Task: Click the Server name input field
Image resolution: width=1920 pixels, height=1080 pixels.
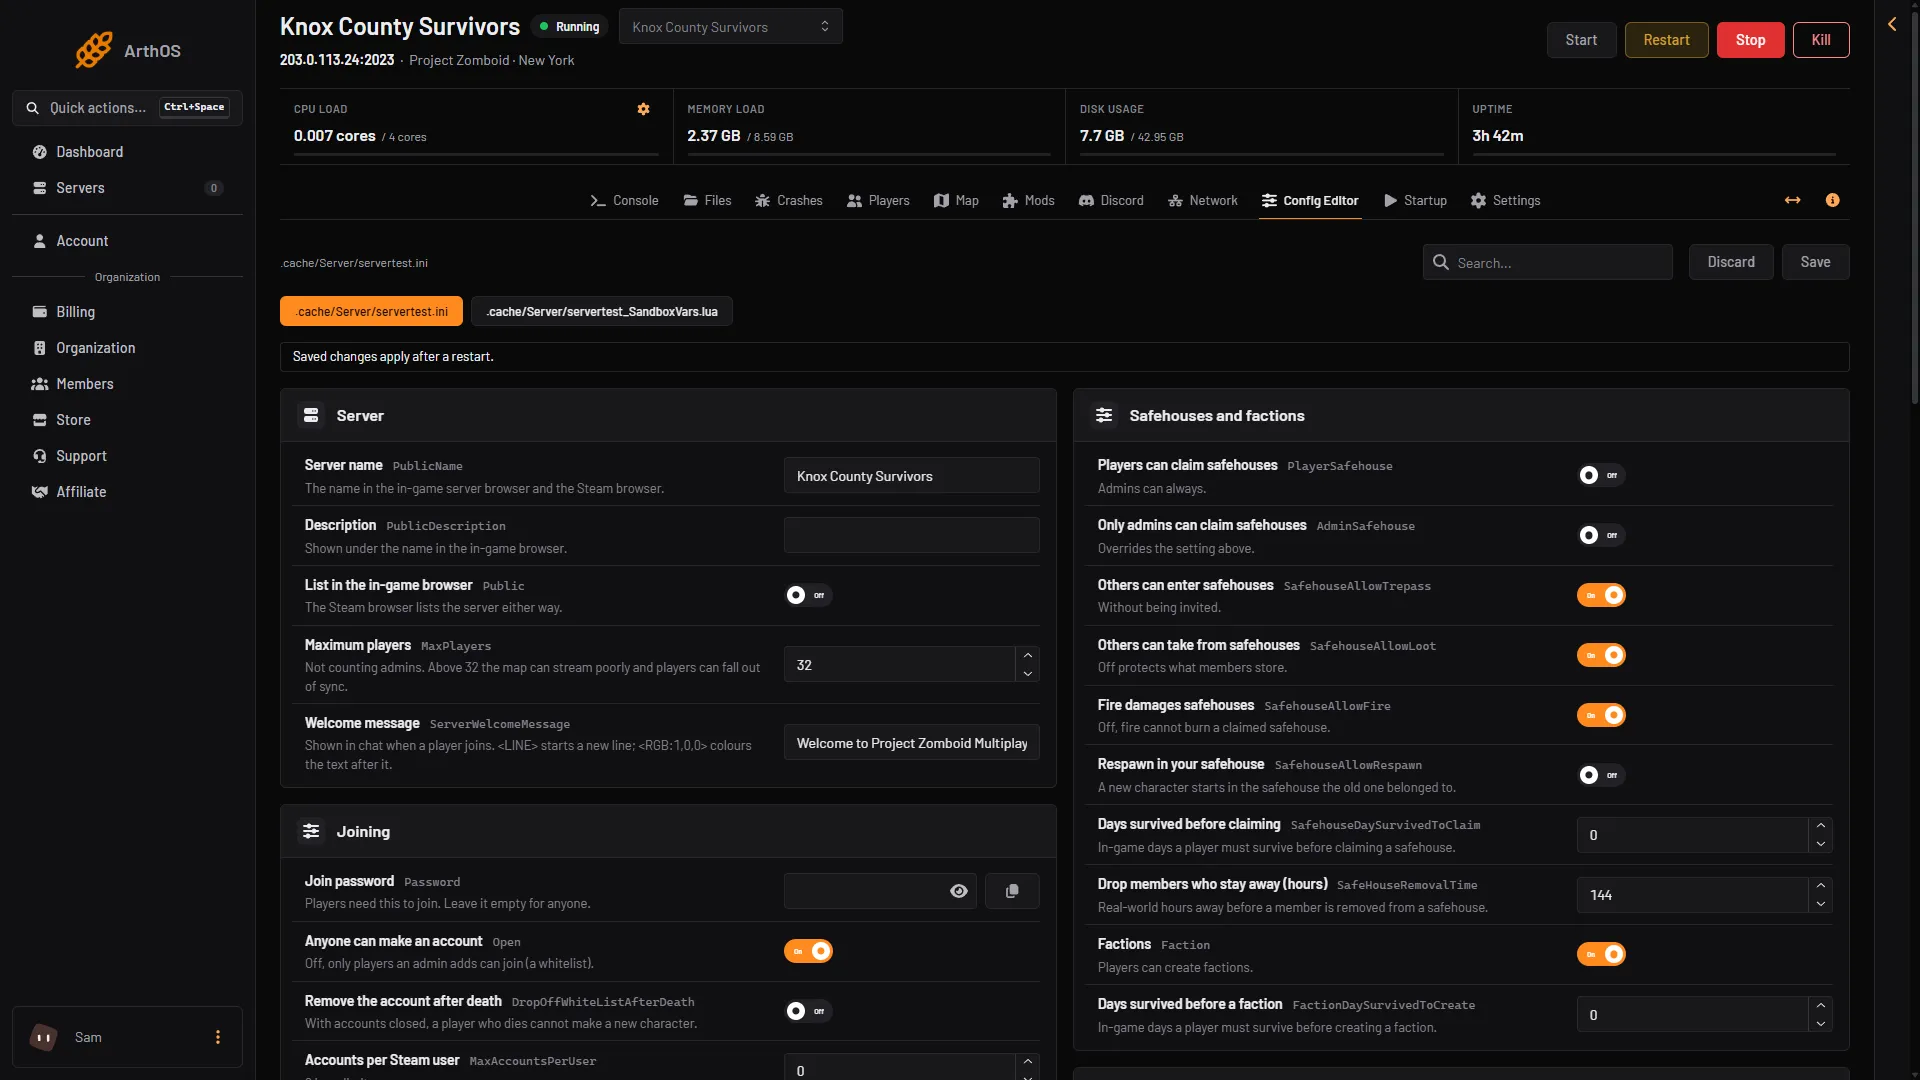Action: click(911, 476)
